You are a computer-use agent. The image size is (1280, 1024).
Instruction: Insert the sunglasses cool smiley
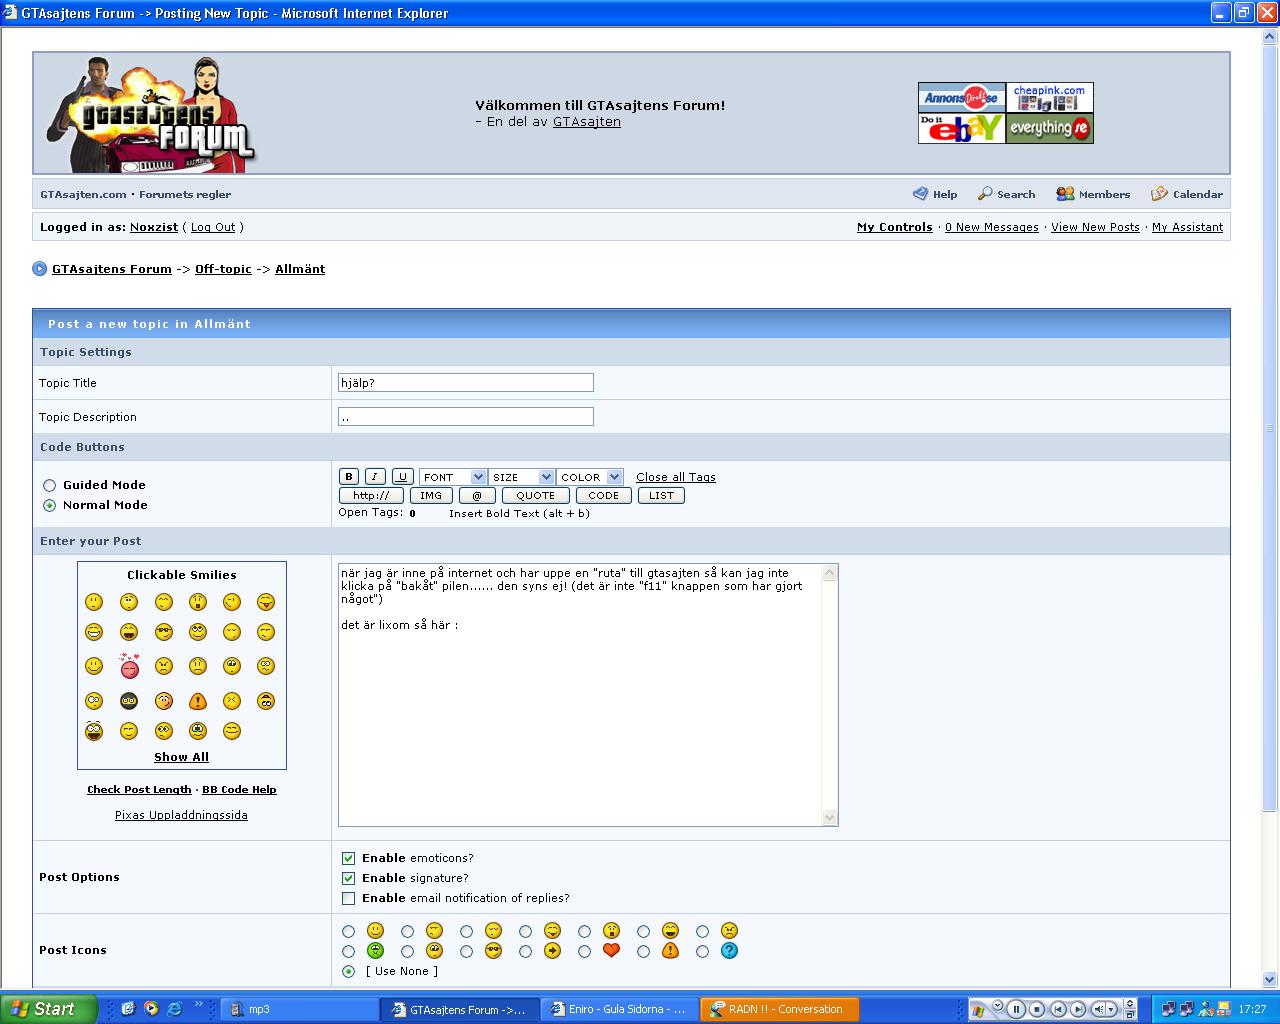(164, 632)
